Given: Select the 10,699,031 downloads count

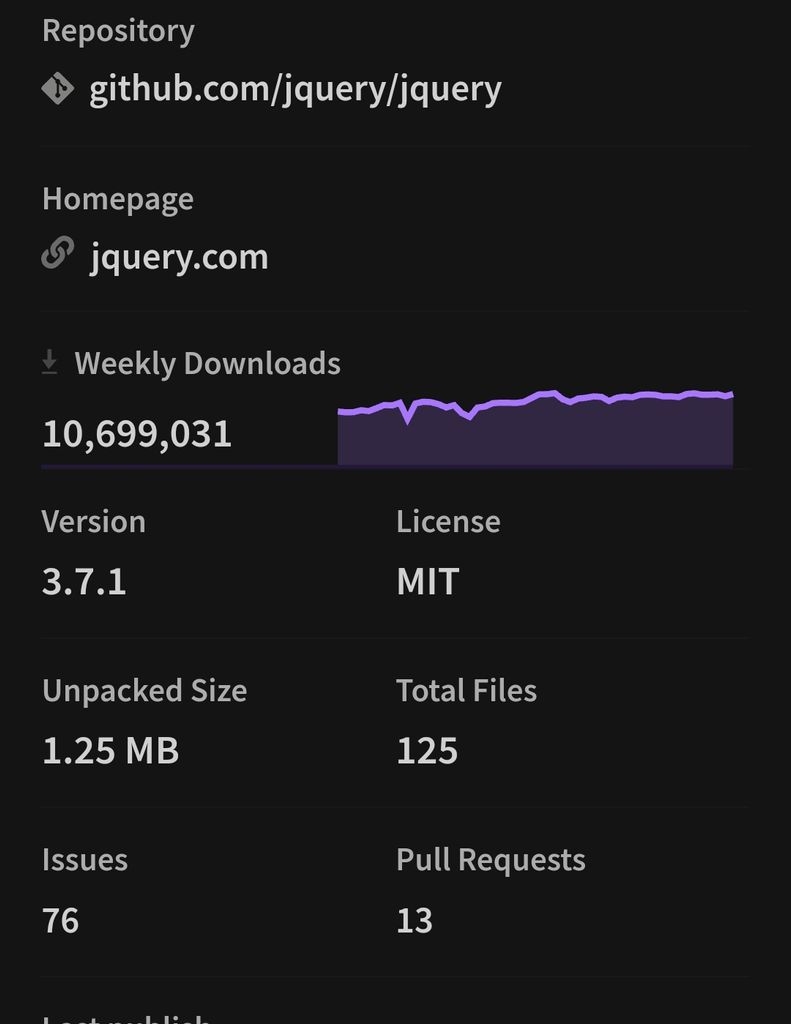Looking at the screenshot, I should tap(137, 434).
